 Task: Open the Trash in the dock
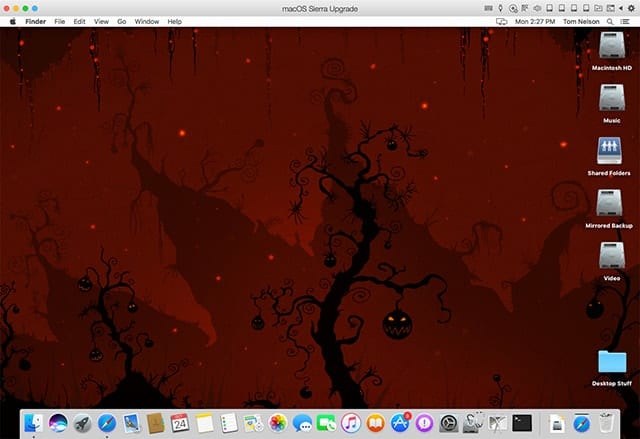[x=606, y=422]
